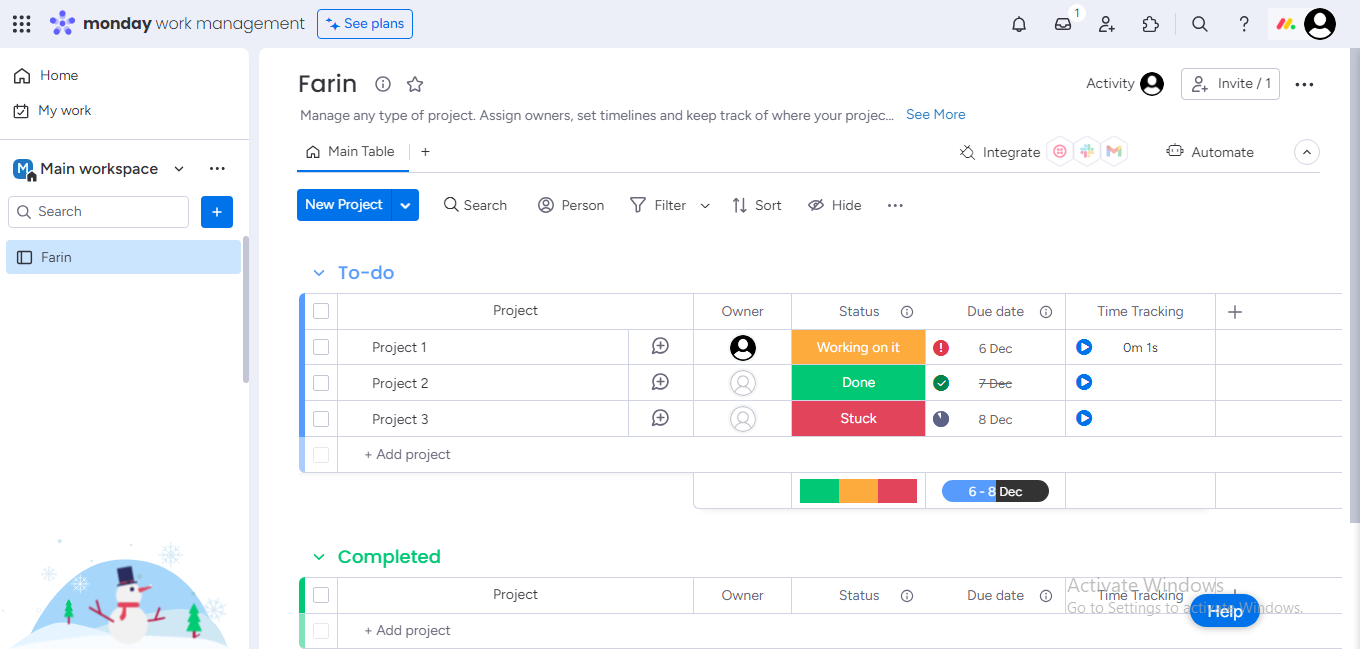Viewport: 1360px width, 649px height.
Task: Click New Project button
Action: pyautogui.click(x=344, y=205)
